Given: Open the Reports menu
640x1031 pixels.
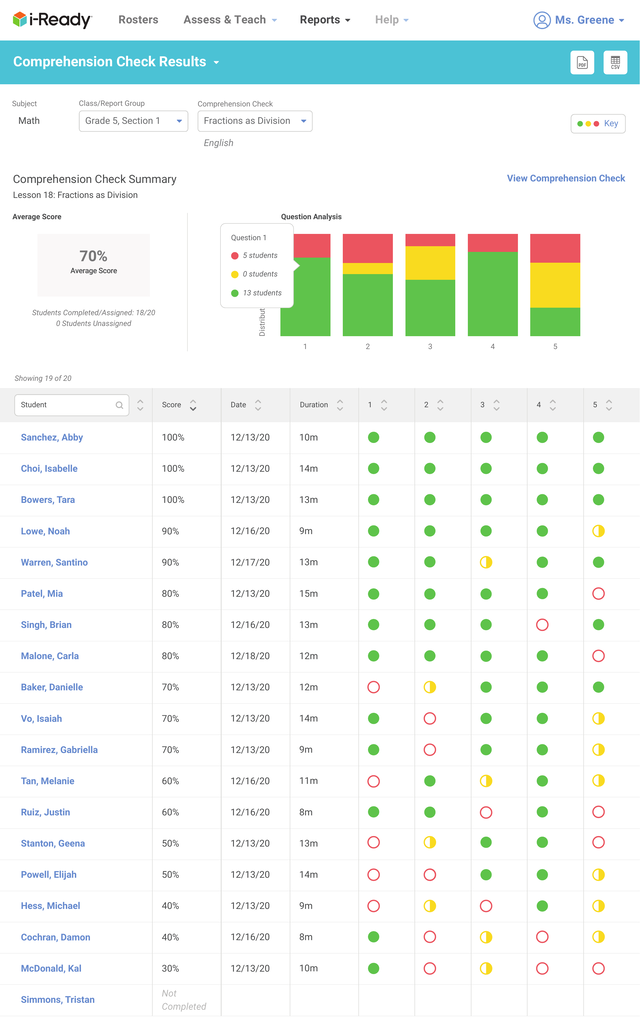Looking at the screenshot, I should [325, 20].
